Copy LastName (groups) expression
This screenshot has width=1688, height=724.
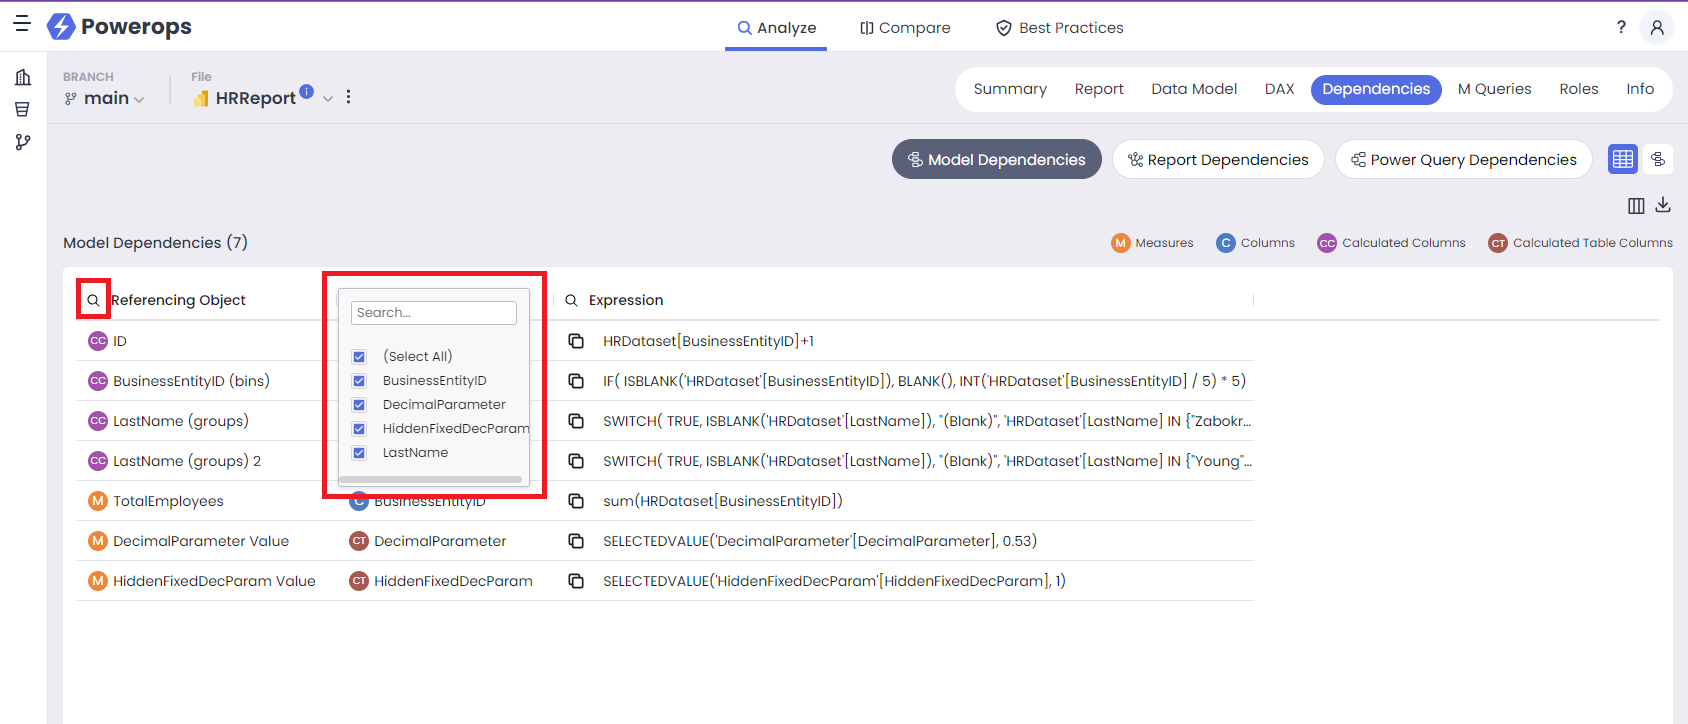click(576, 421)
